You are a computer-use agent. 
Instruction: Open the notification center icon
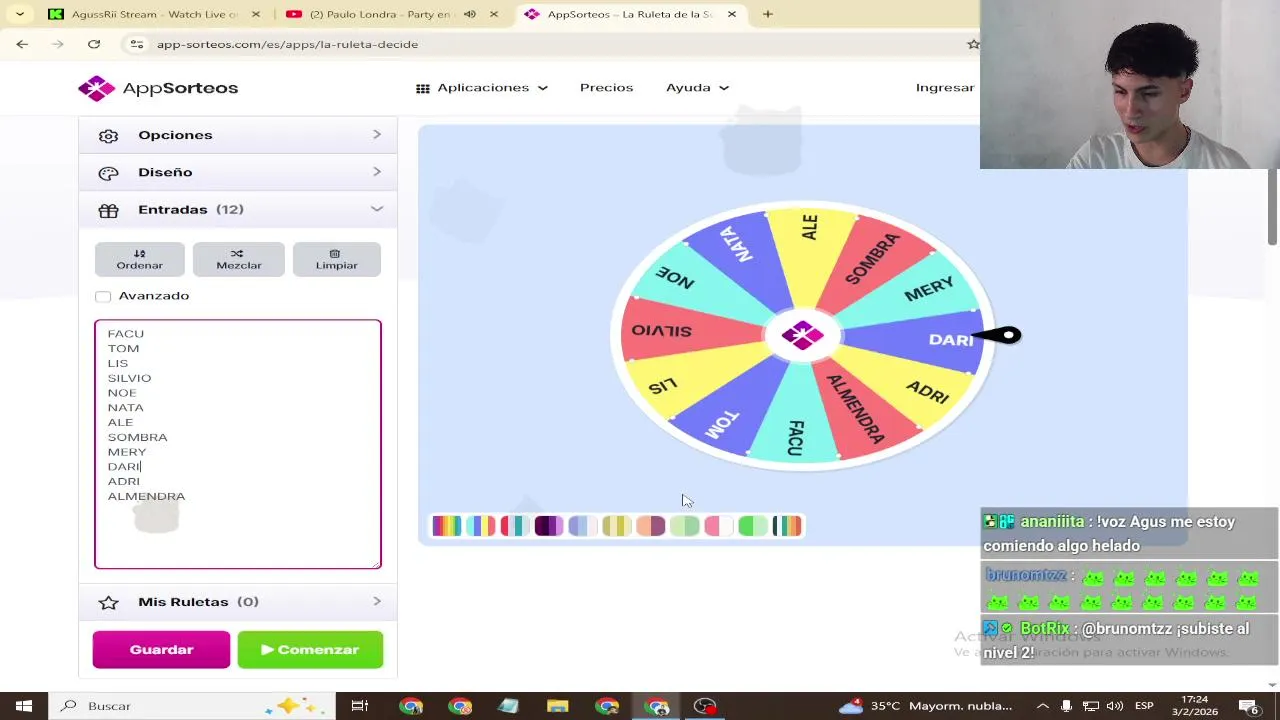tap(1250, 706)
